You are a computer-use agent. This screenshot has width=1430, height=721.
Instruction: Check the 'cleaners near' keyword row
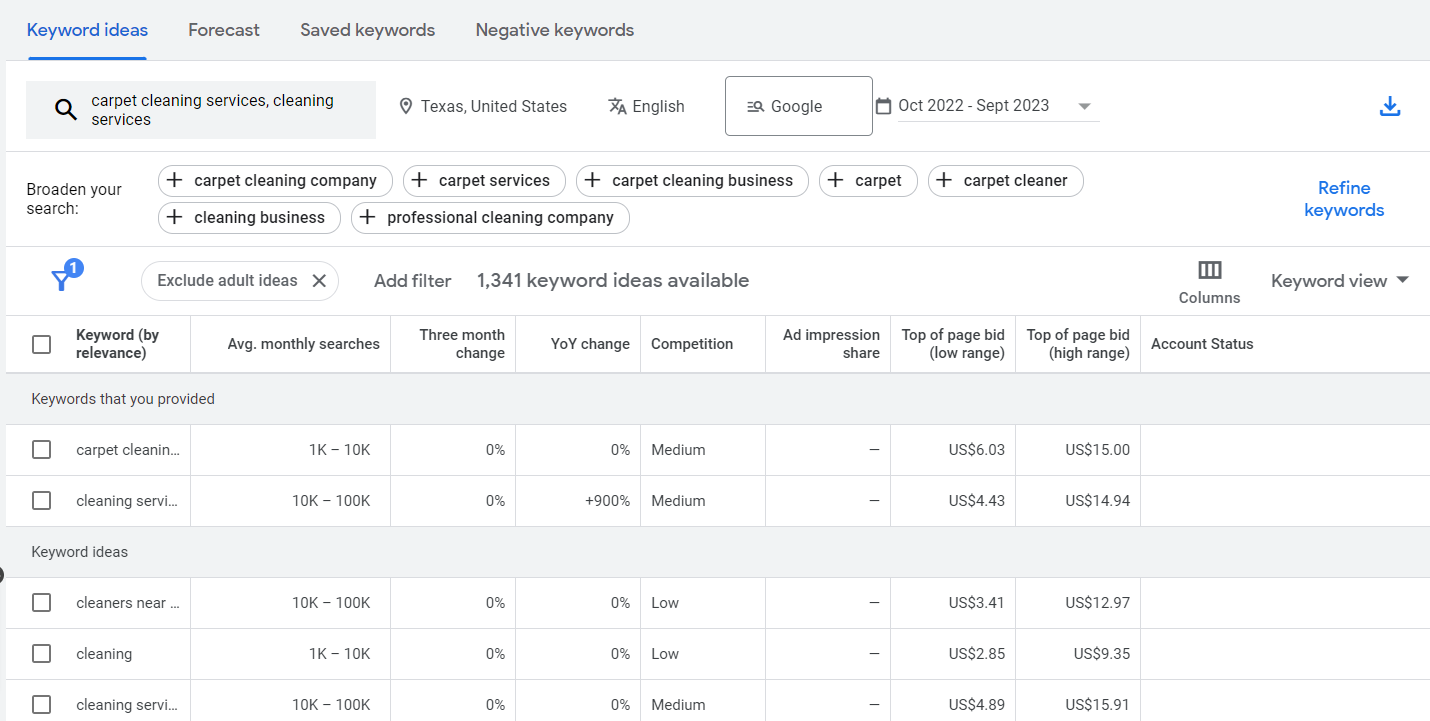pos(41,603)
